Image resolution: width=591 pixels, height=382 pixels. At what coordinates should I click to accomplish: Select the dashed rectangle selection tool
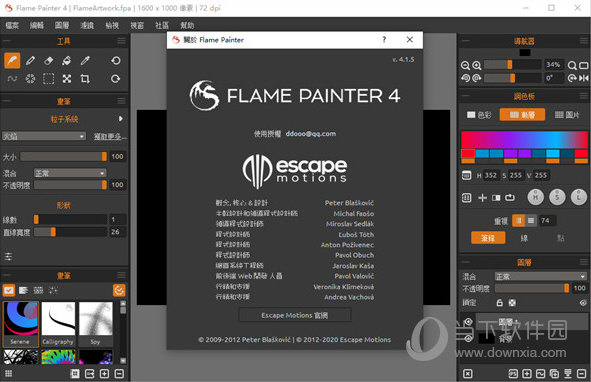coord(48,78)
